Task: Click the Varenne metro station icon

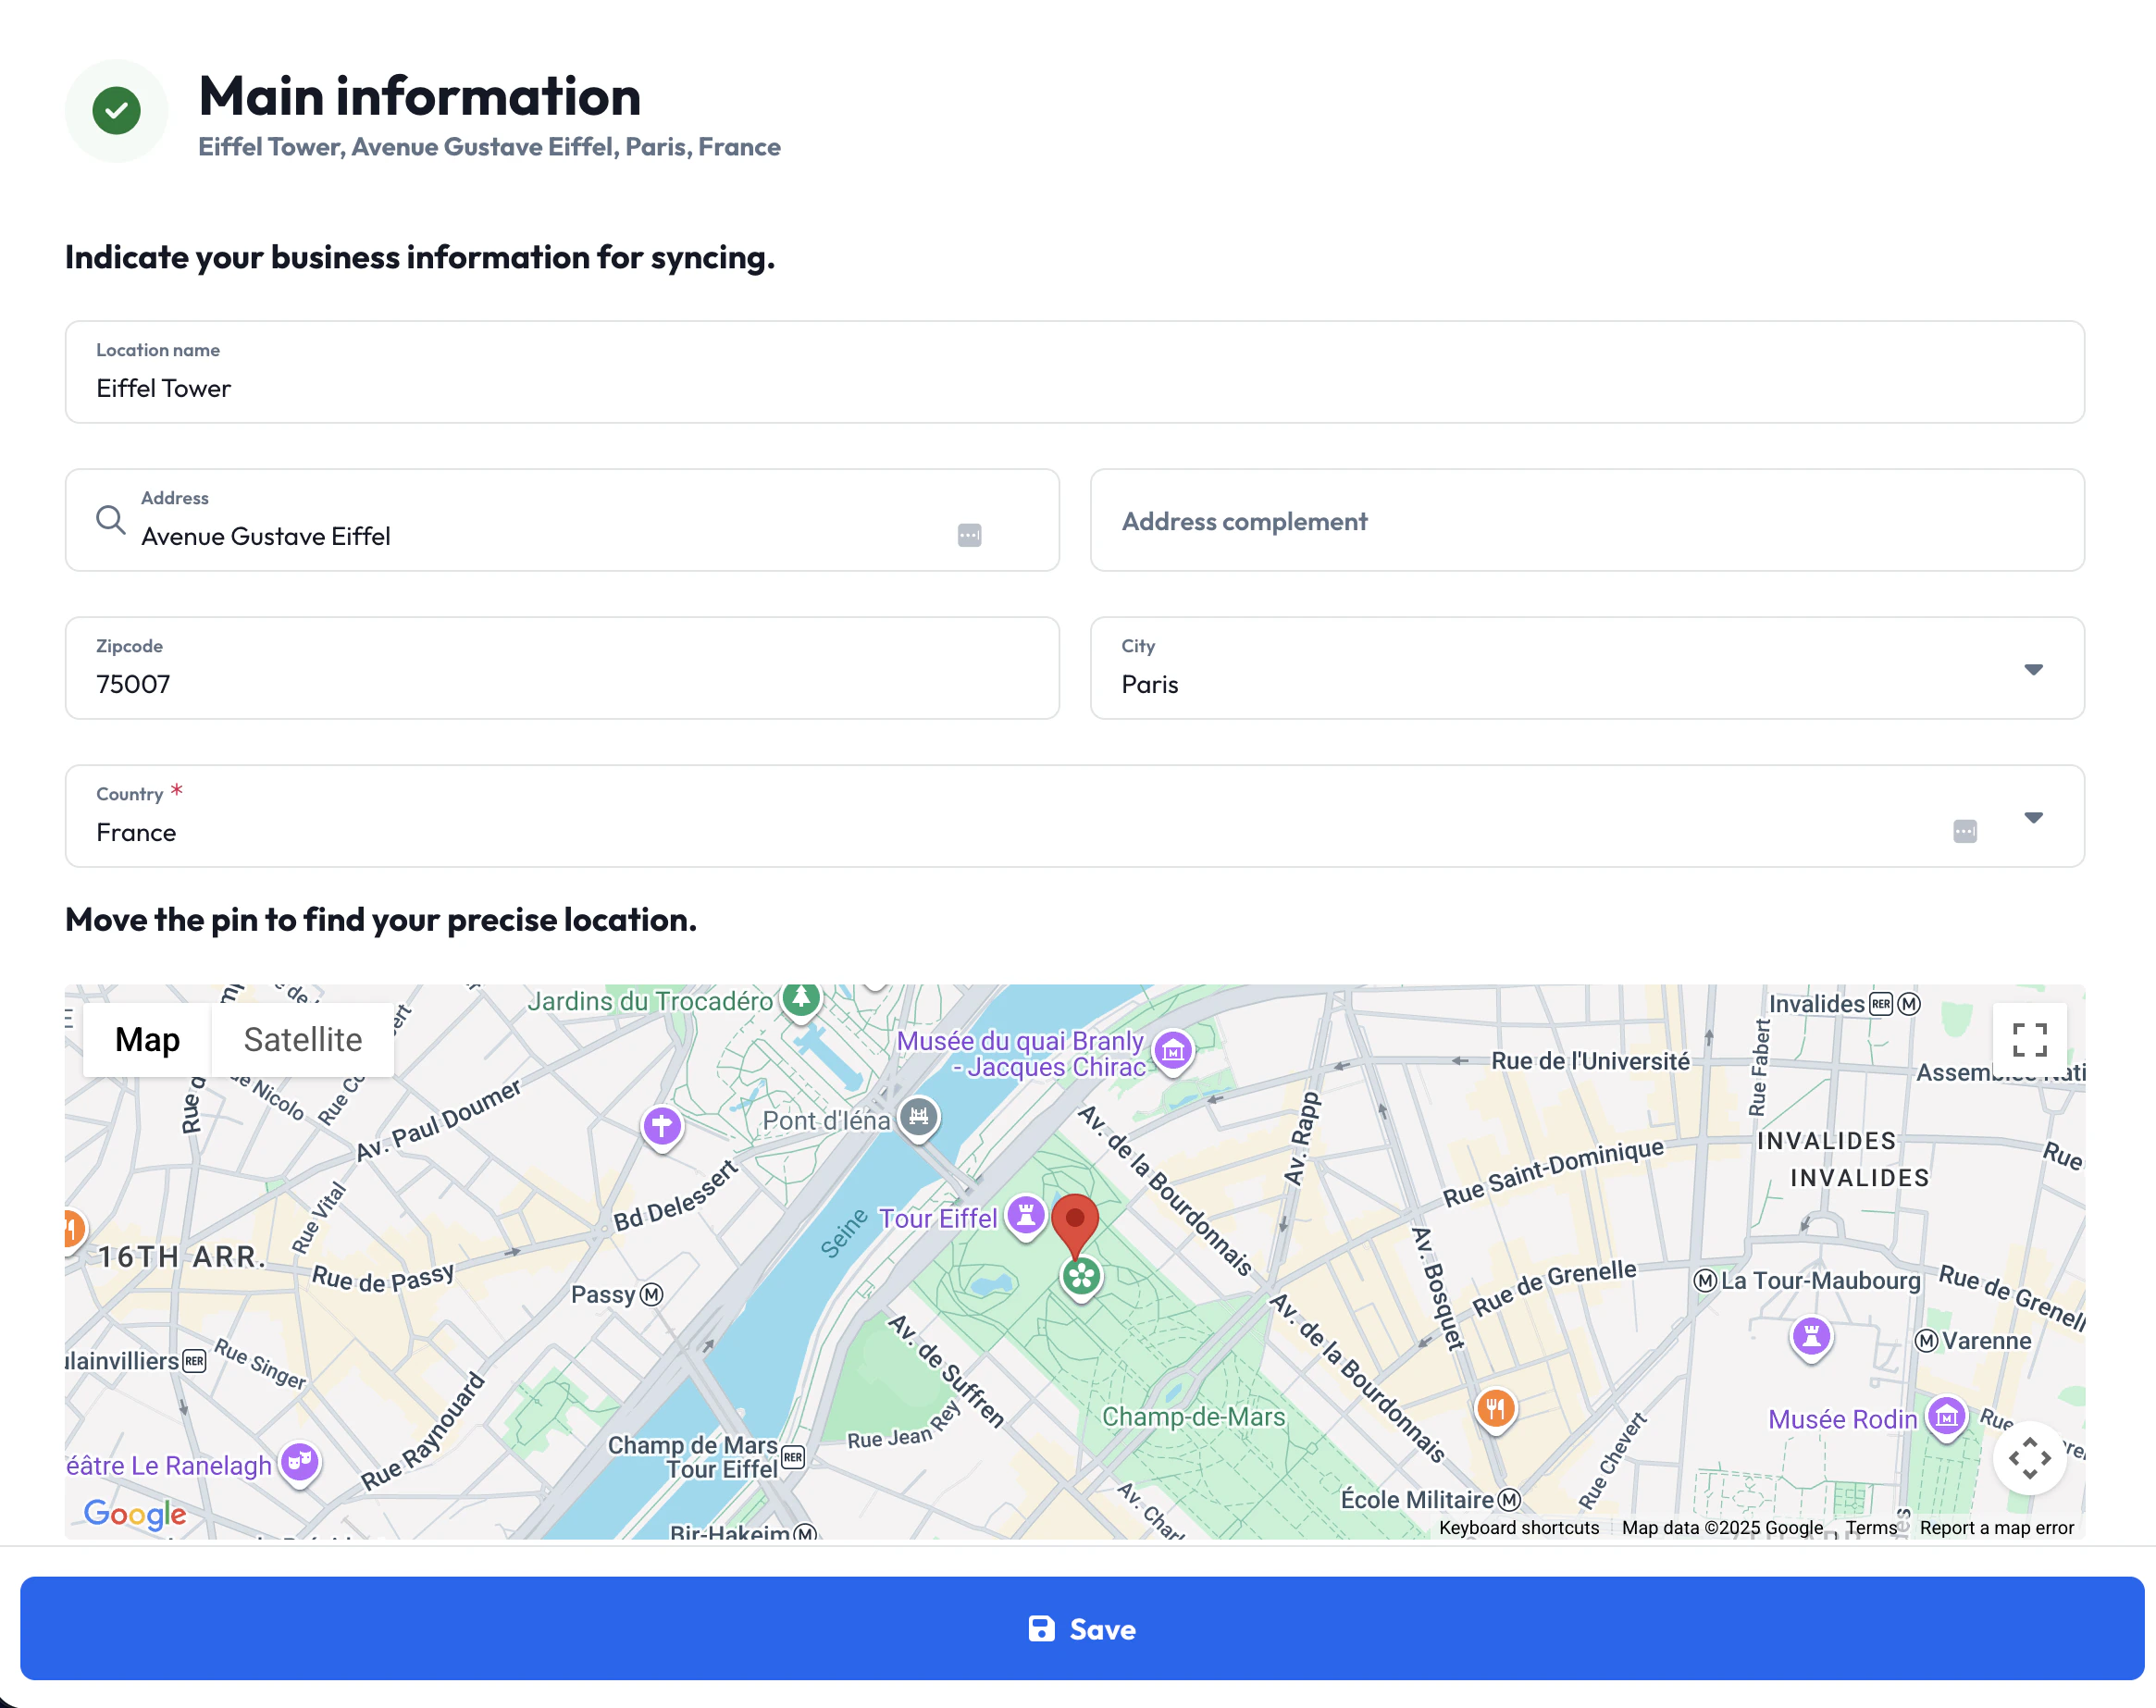Action: point(1927,1341)
